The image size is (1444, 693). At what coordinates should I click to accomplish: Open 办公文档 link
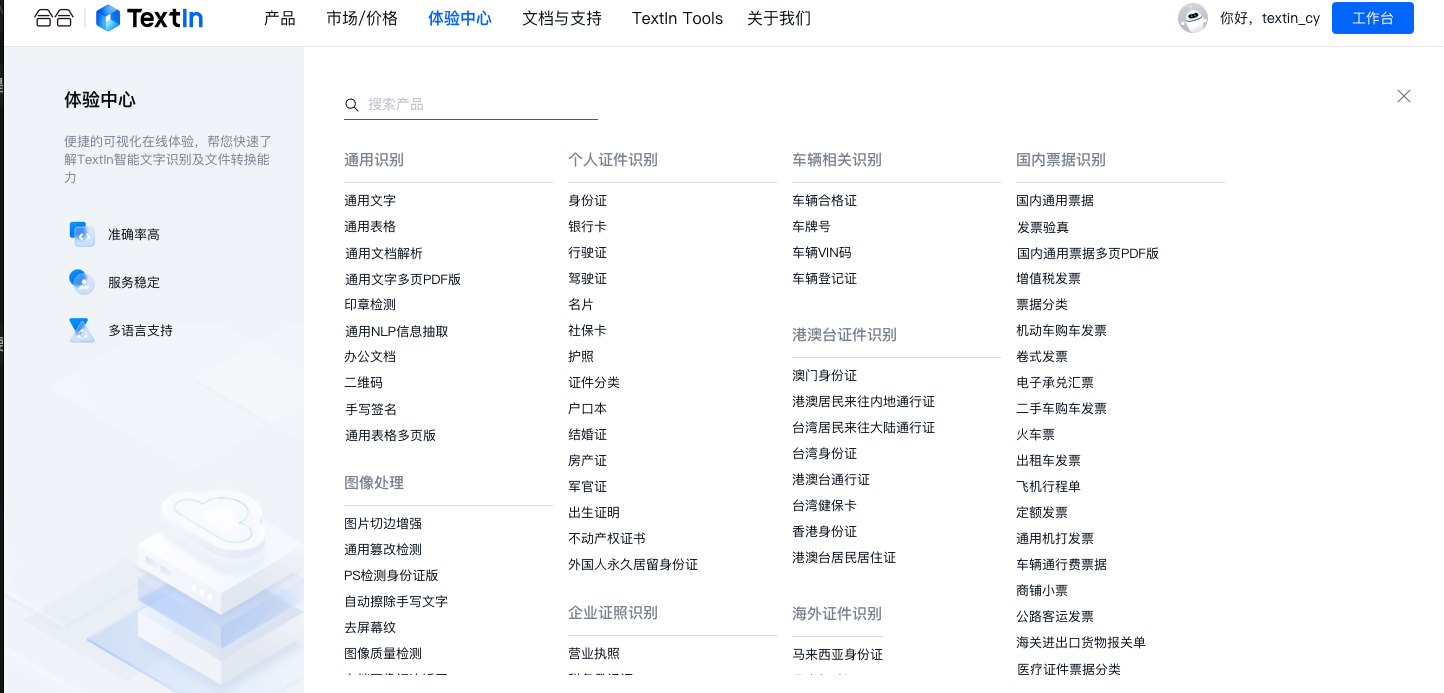tap(370, 357)
